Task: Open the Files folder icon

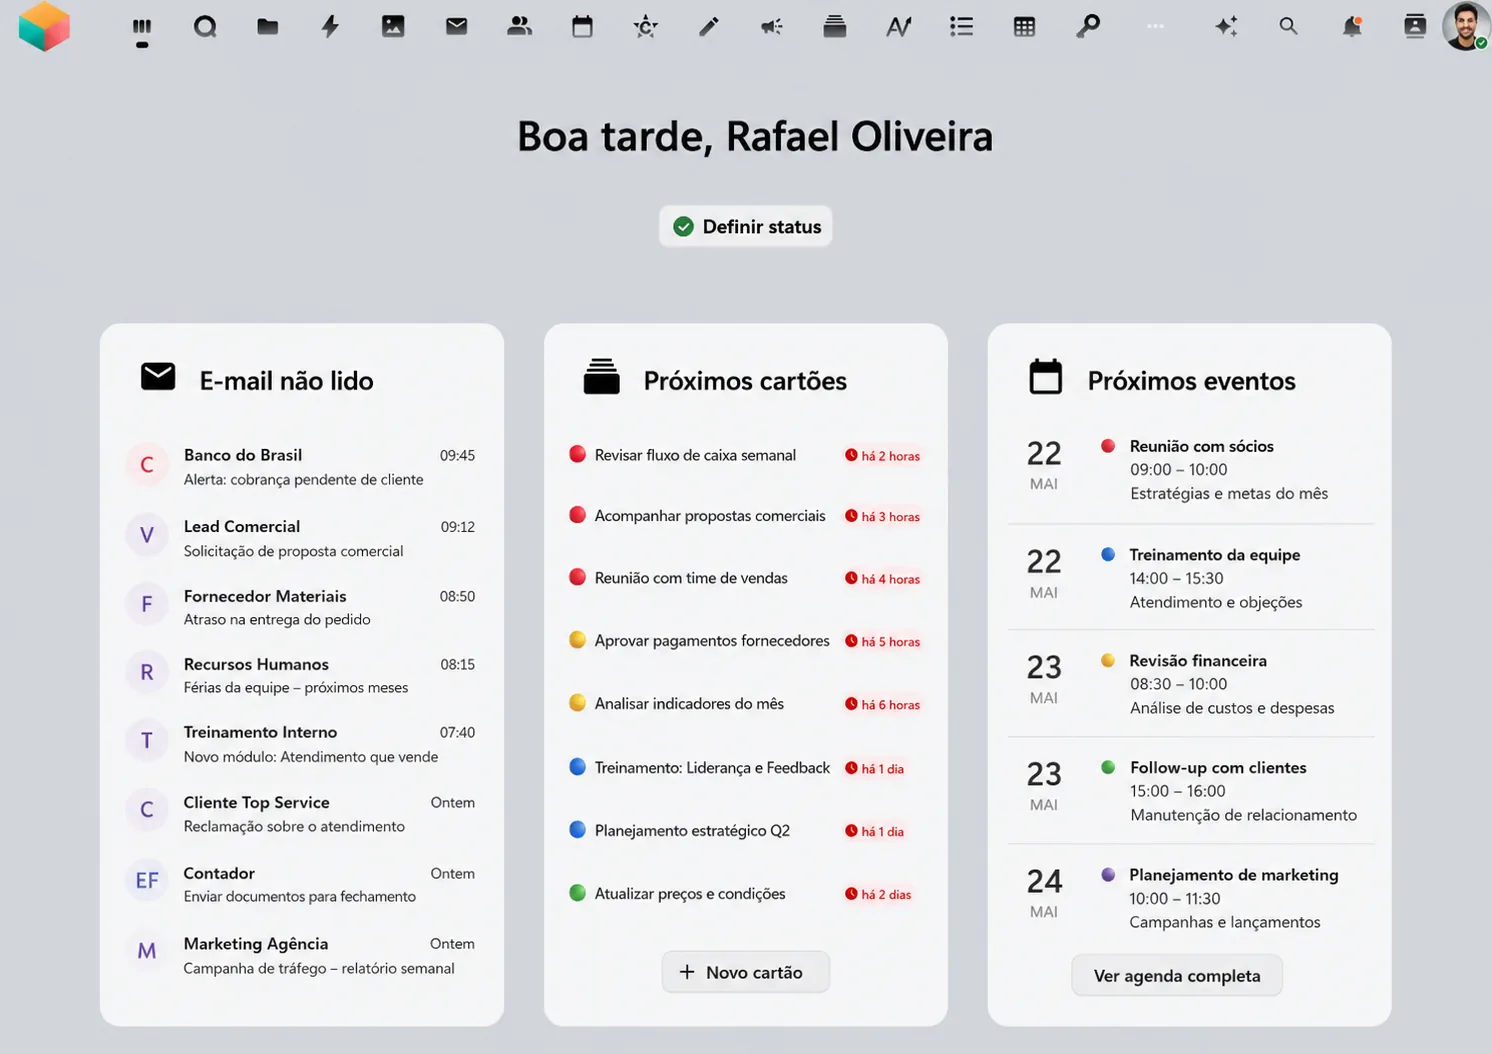Action: (x=267, y=27)
